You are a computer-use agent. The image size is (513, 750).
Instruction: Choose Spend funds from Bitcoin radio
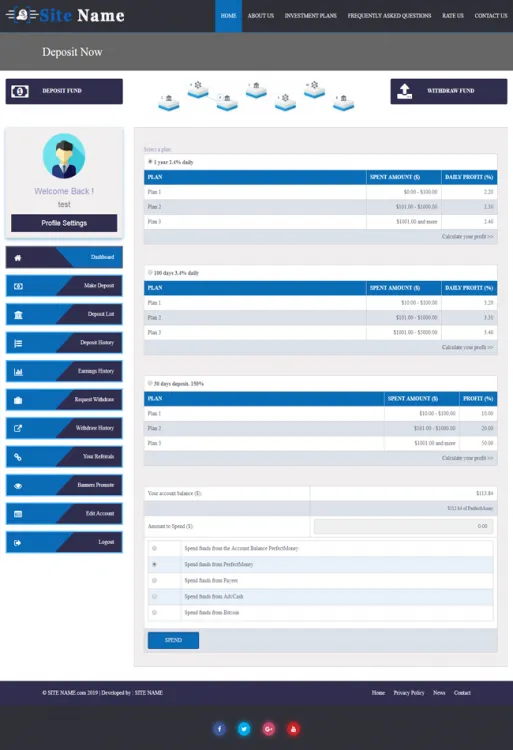[154, 612]
